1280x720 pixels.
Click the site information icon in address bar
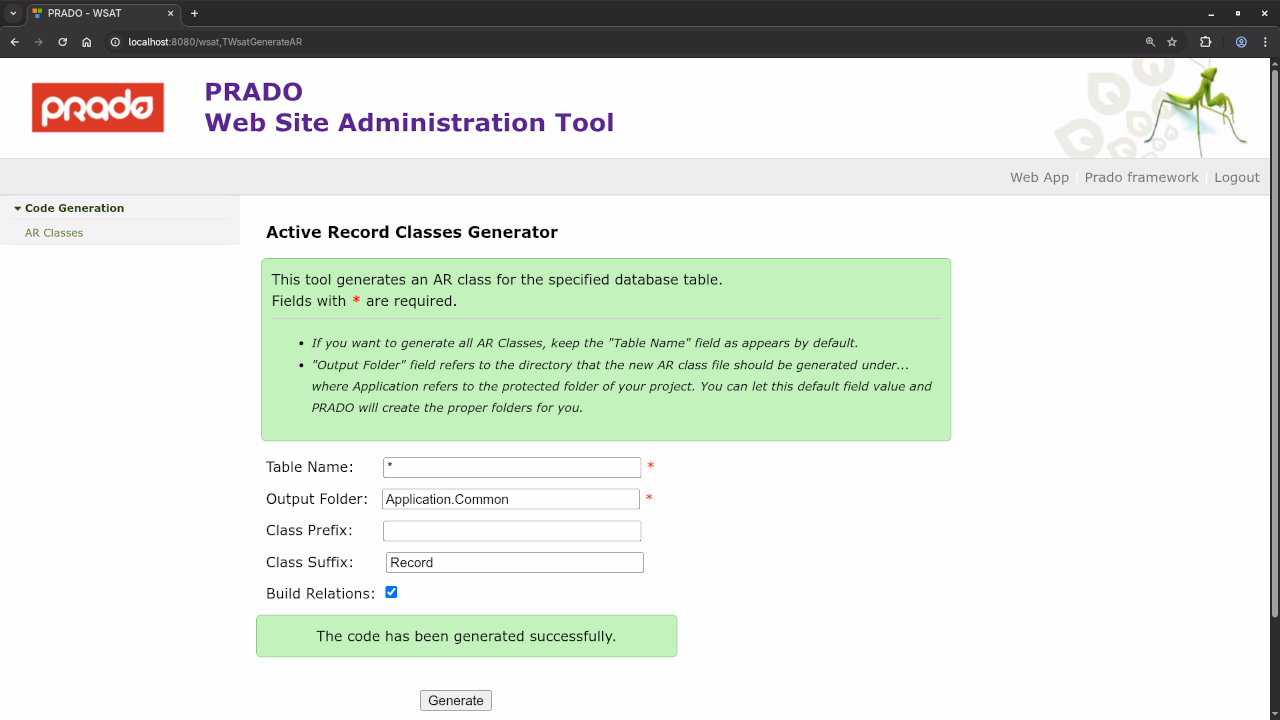(115, 42)
